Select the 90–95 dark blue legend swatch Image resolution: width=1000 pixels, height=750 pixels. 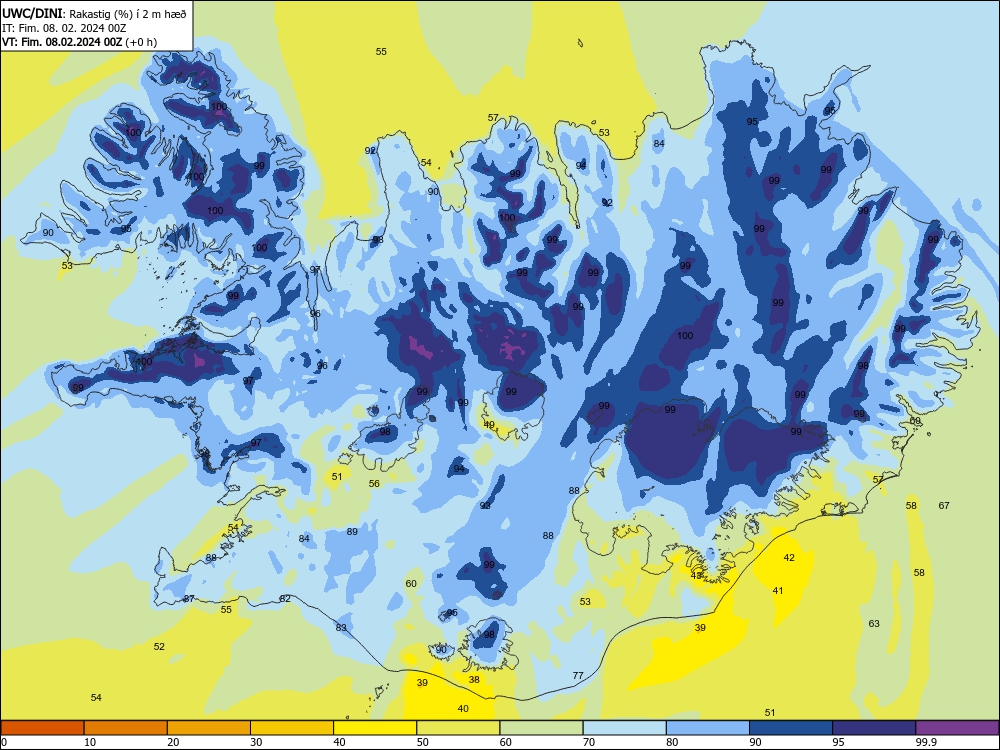pyautogui.click(x=791, y=728)
